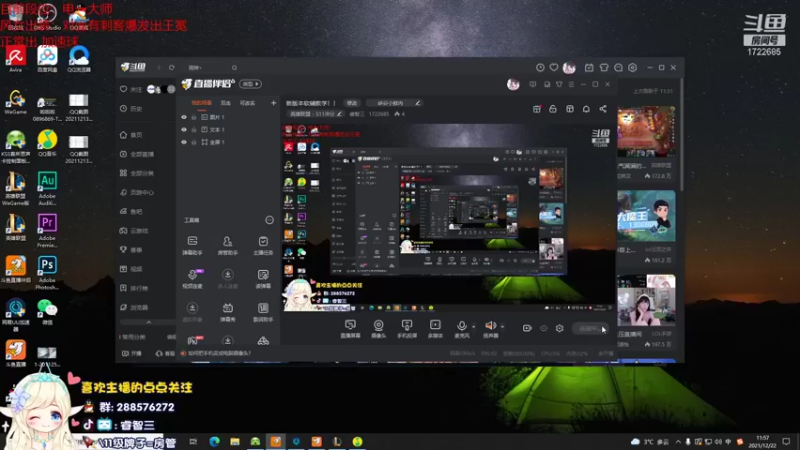Open Avira antivirus desktop icon
The height and width of the screenshot is (450, 800).
tap(15, 59)
